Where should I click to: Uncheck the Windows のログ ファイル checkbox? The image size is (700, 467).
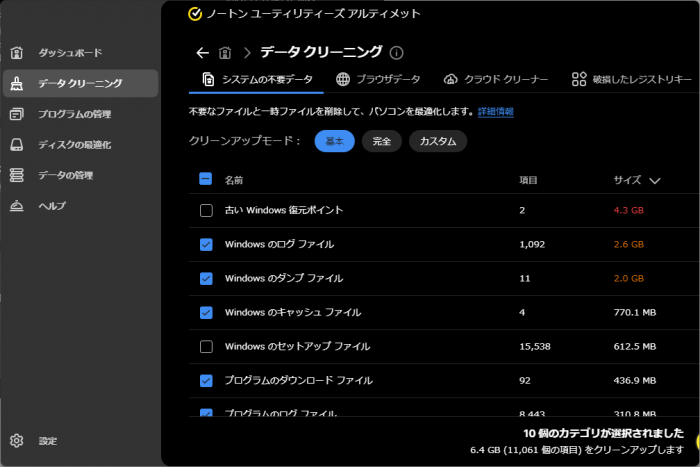[x=206, y=244]
